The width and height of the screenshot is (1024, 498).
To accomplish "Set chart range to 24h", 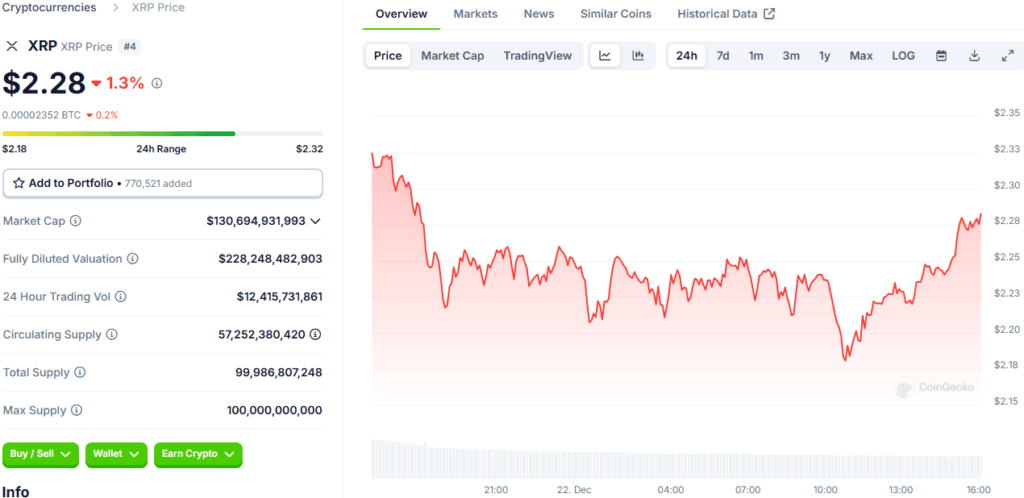I will point(686,56).
